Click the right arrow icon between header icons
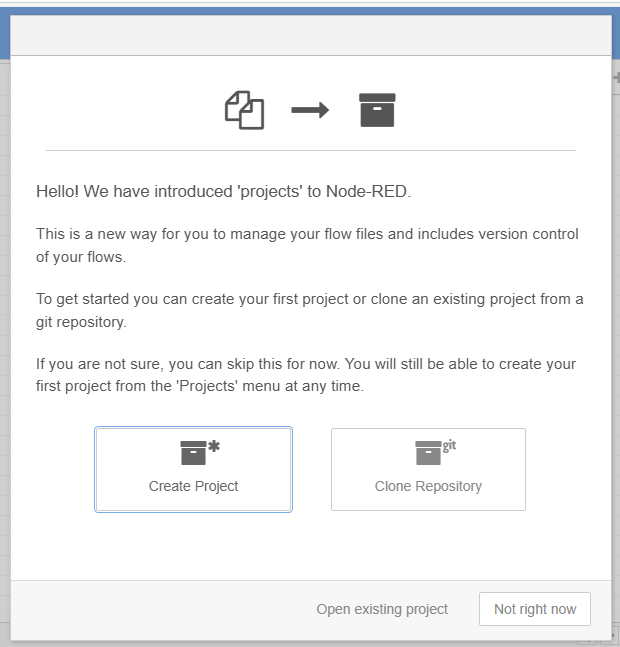This screenshot has width=620, height=647. [310, 110]
